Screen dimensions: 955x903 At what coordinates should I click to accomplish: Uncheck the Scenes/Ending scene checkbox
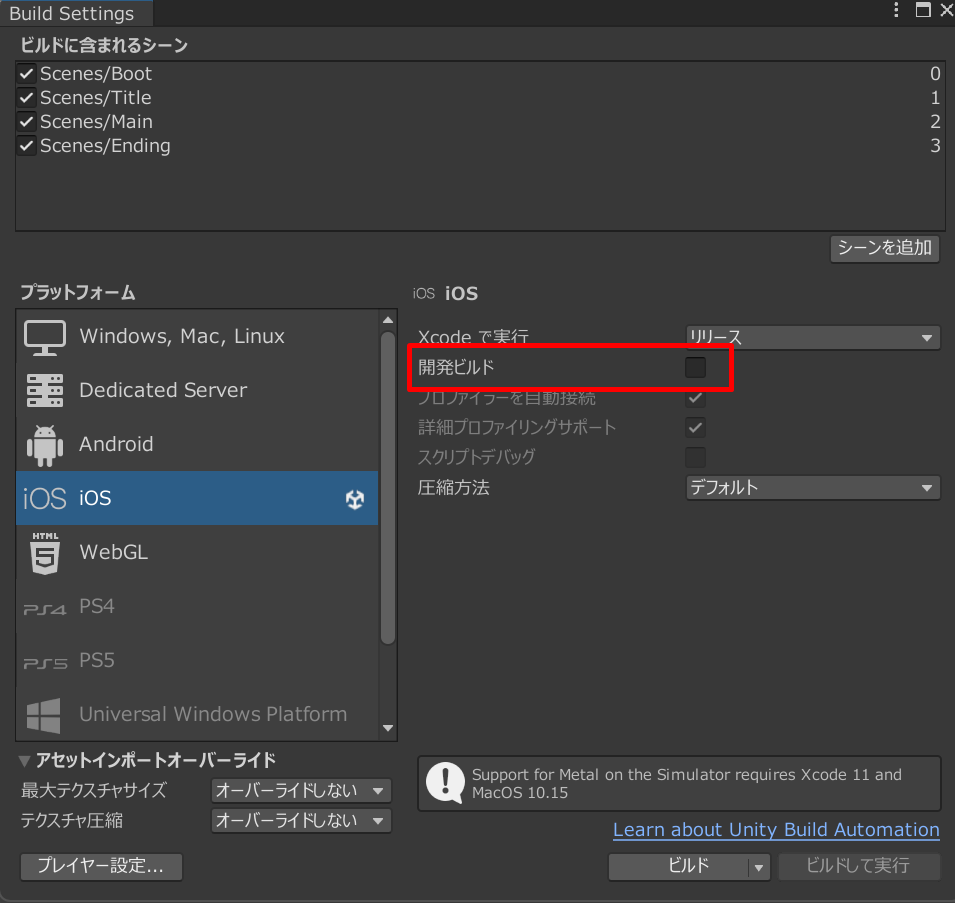tap(27, 146)
